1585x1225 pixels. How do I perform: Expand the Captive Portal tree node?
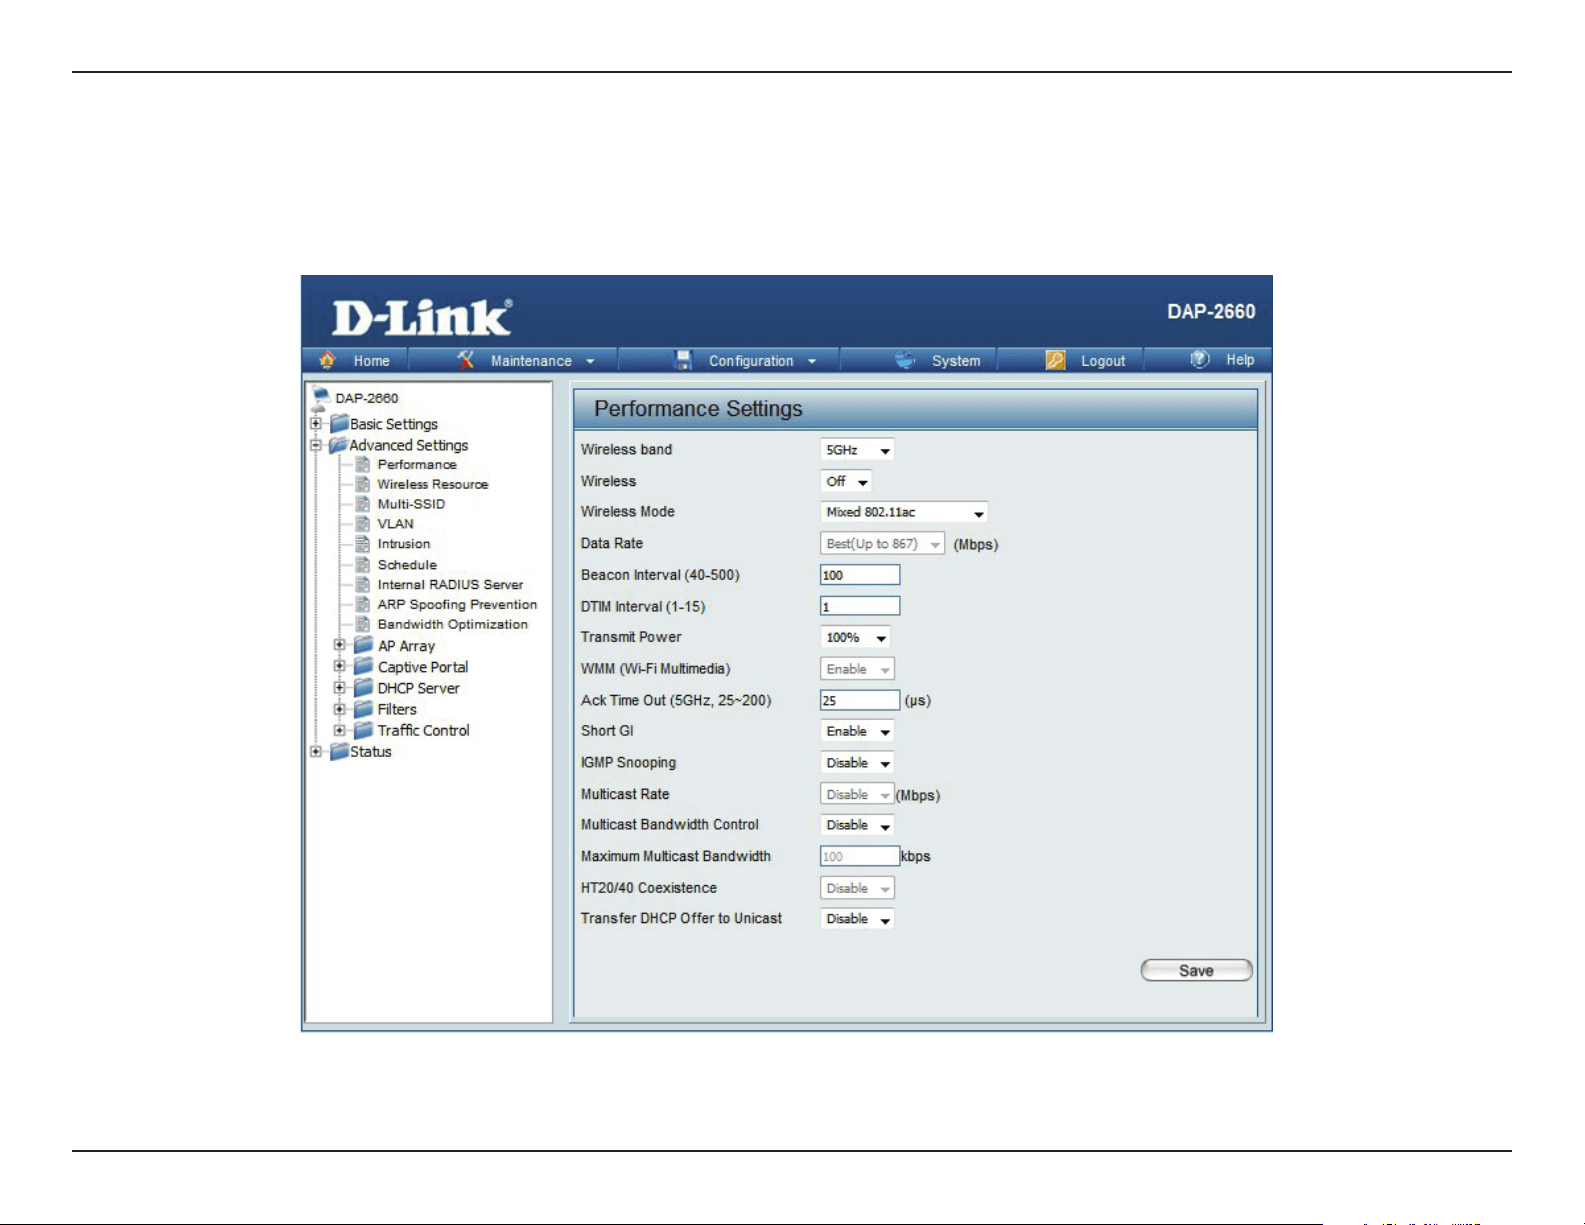340,666
